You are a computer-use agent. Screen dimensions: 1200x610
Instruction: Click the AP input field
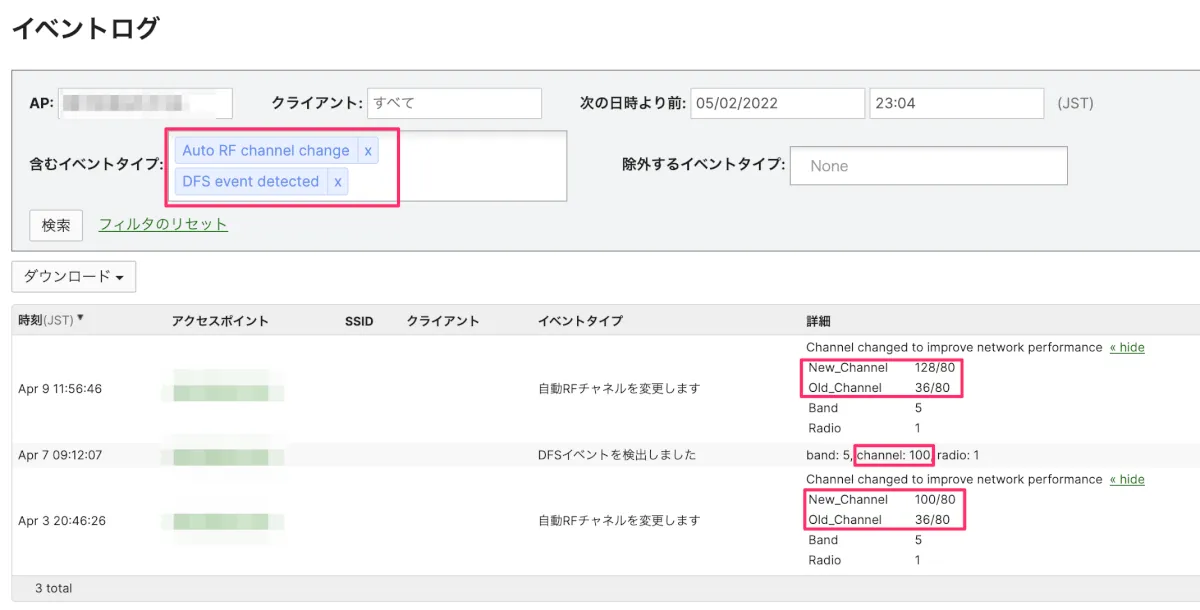(x=145, y=103)
